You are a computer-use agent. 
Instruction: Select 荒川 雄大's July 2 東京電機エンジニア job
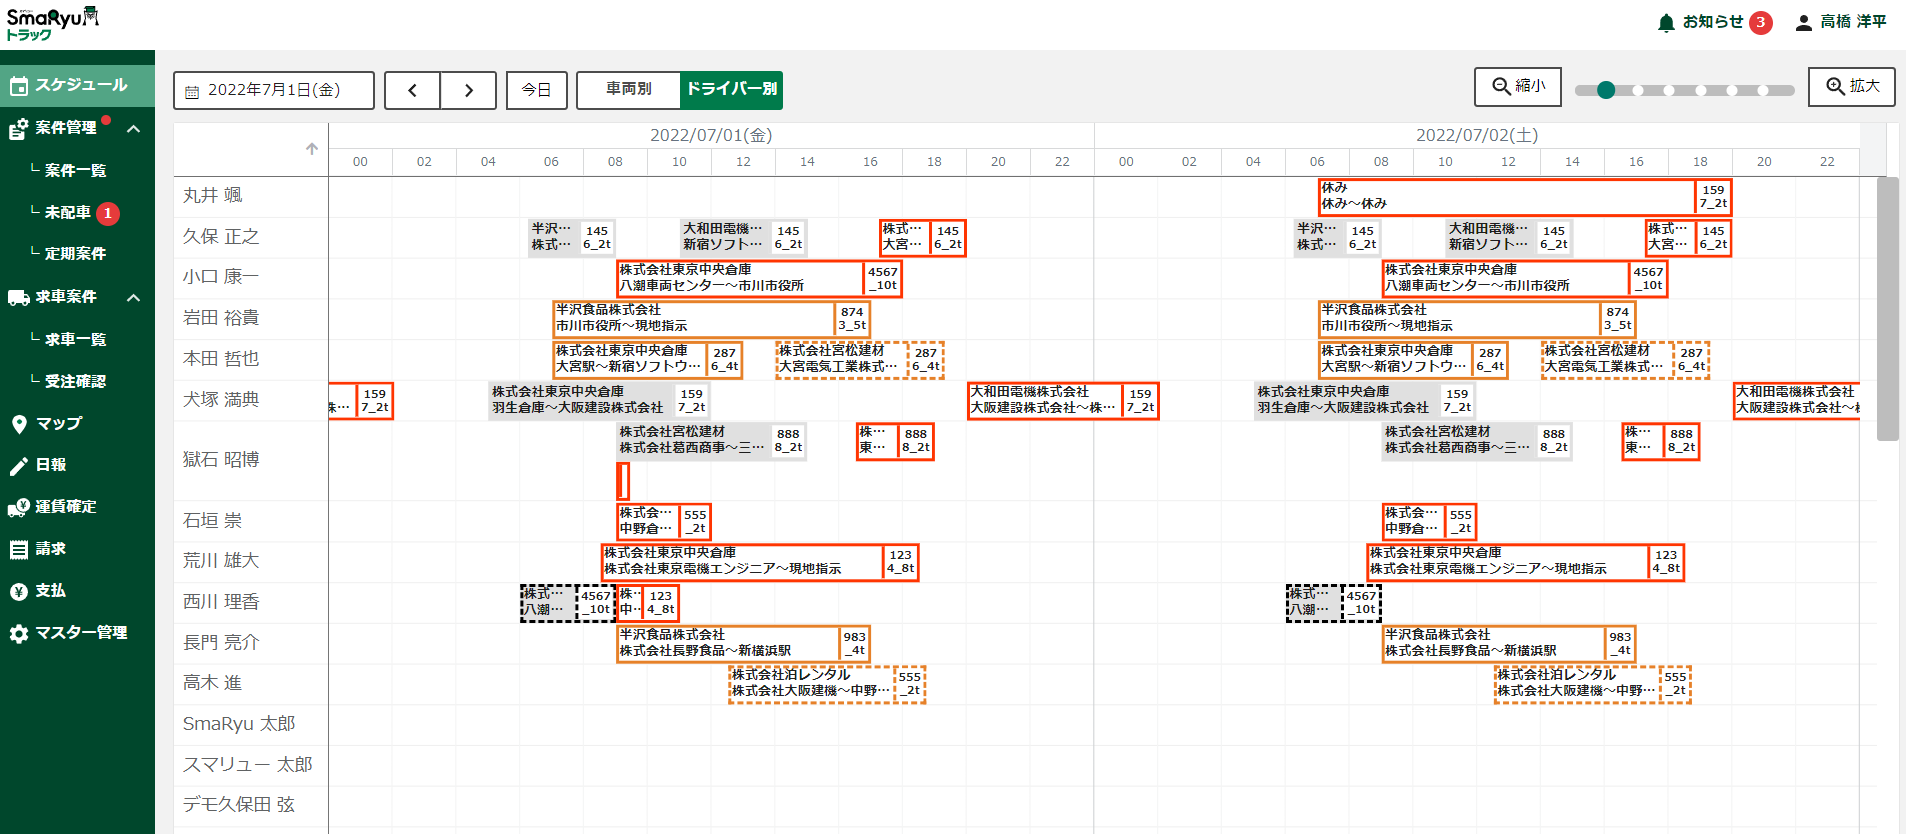[x=1526, y=562]
